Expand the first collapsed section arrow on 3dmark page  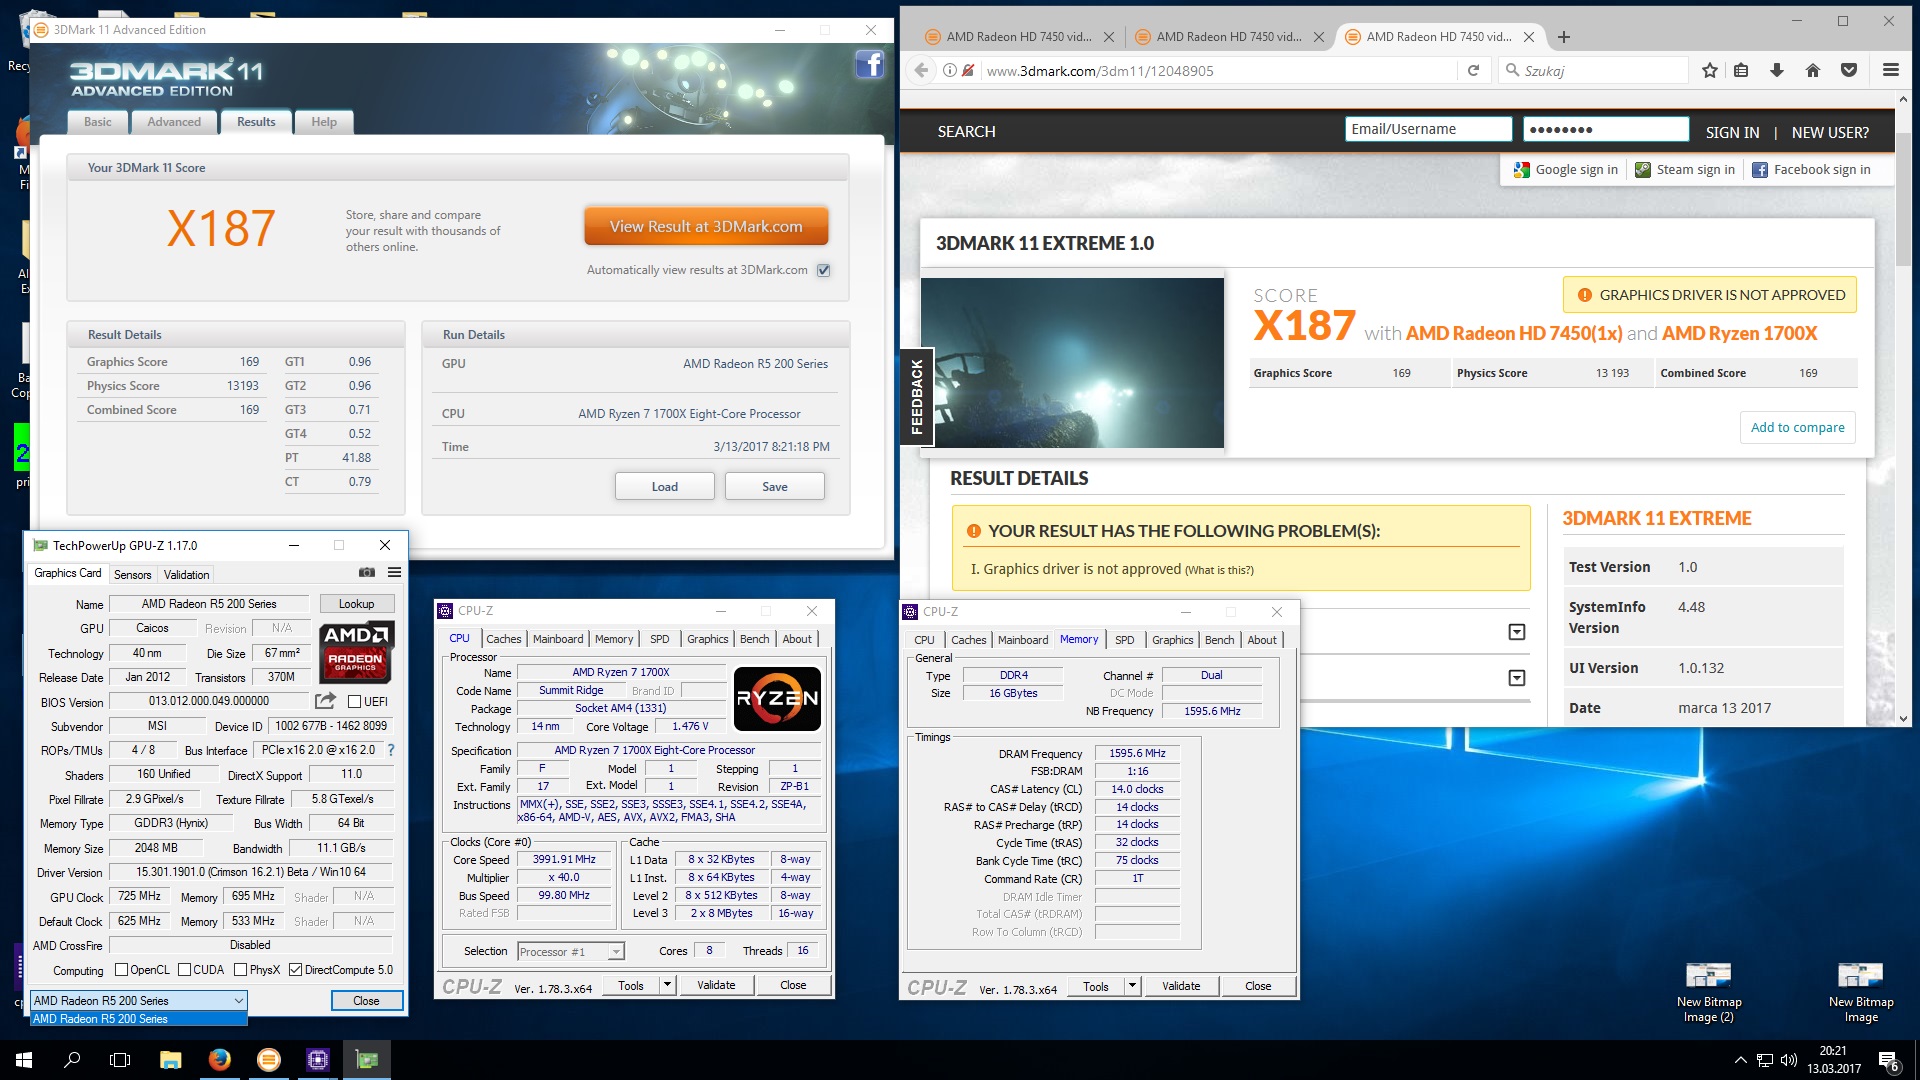coord(1517,632)
